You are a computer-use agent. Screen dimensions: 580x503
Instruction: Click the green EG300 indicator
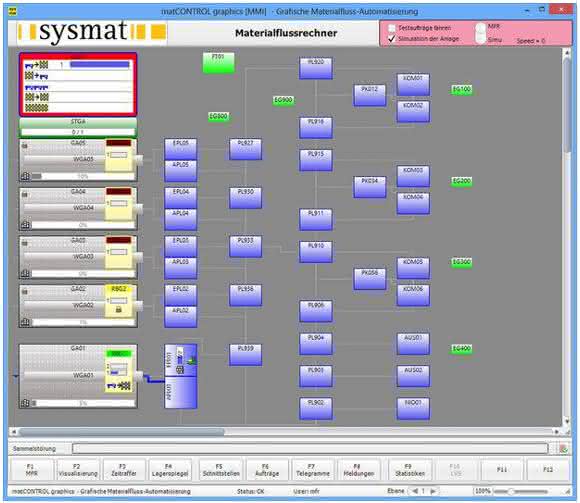click(462, 262)
